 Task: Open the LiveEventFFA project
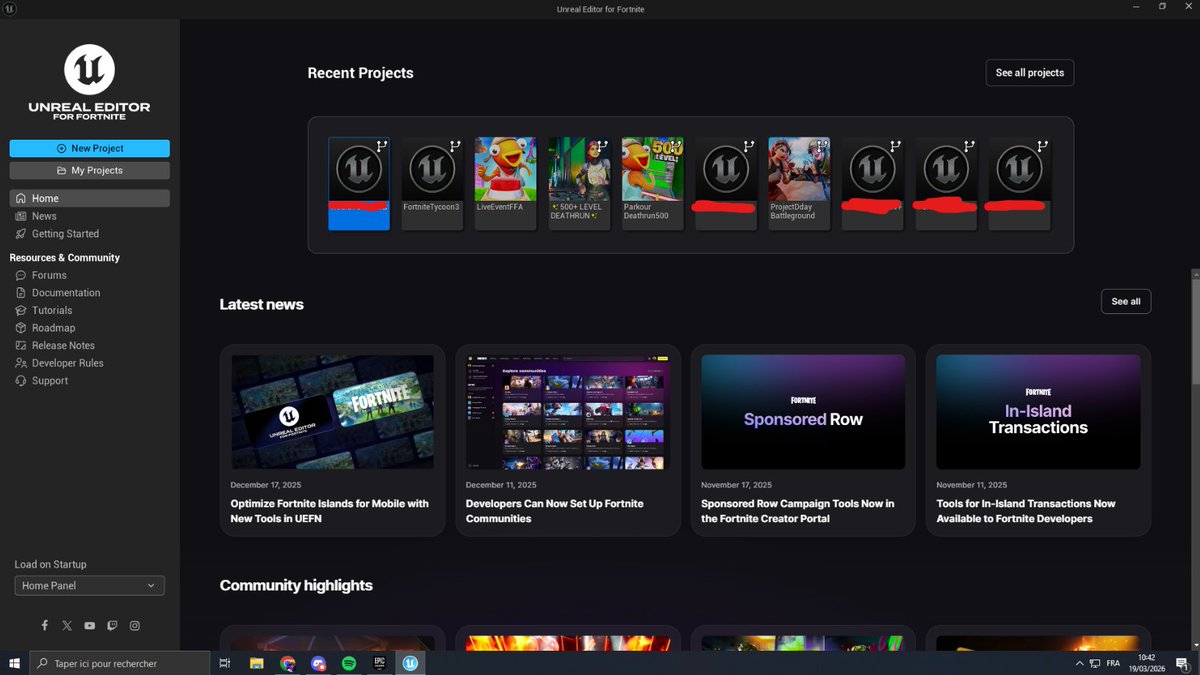[505, 184]
